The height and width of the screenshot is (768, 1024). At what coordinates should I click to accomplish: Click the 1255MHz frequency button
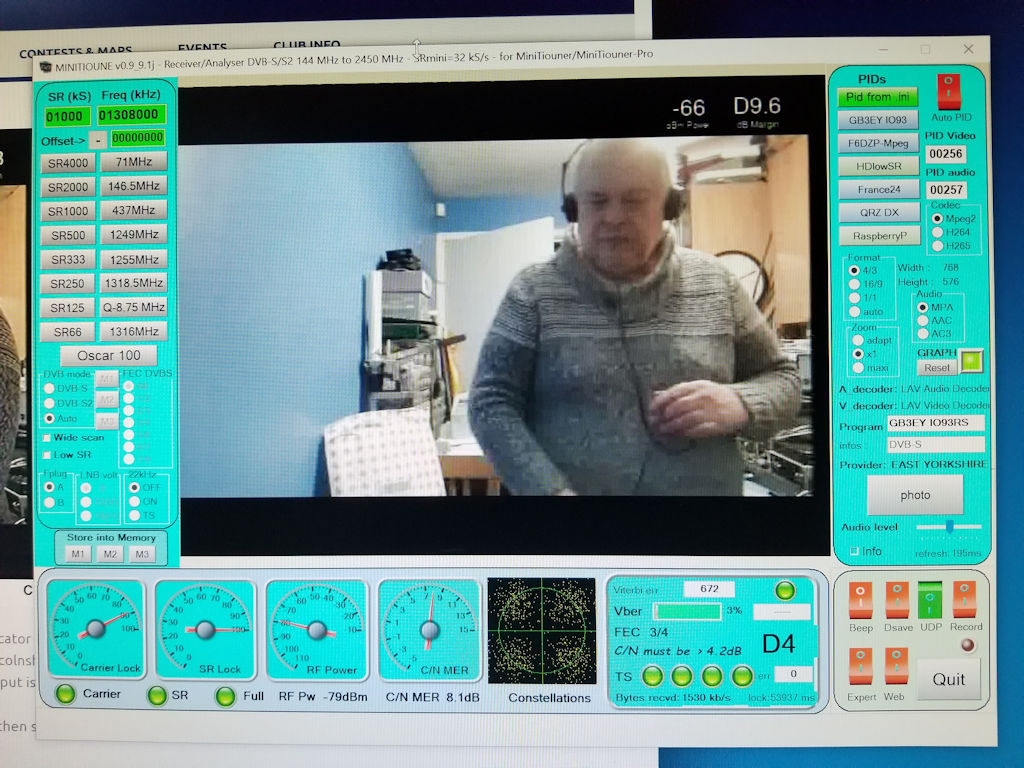pos(134,259)
